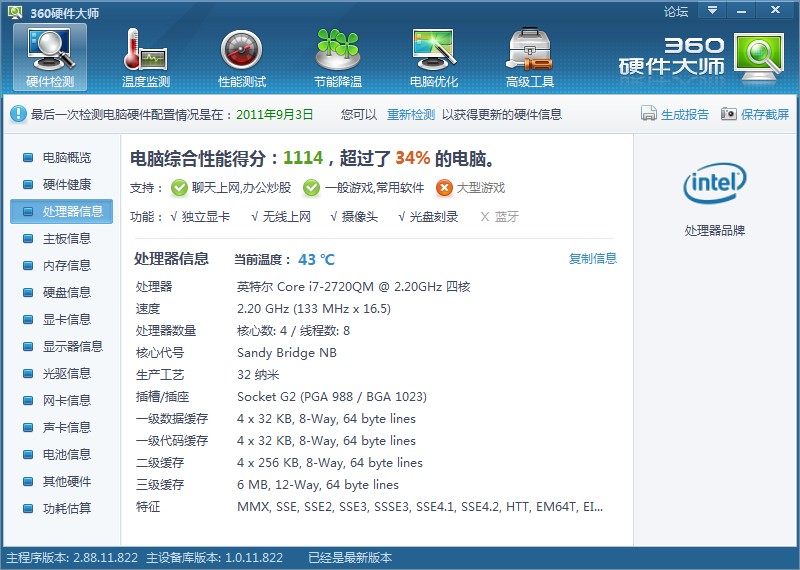Select 主板信息 in the sidebar
This screenshot has height=570, width=800.
(x=61, y=238)
